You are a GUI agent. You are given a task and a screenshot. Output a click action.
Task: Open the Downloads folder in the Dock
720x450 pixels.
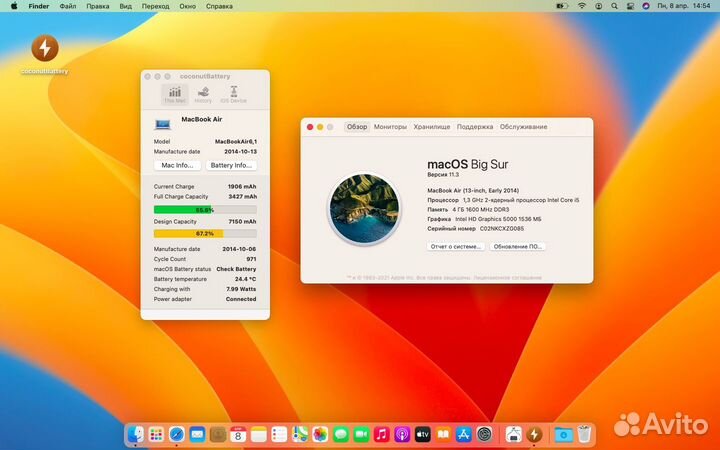tap(563, 434)
